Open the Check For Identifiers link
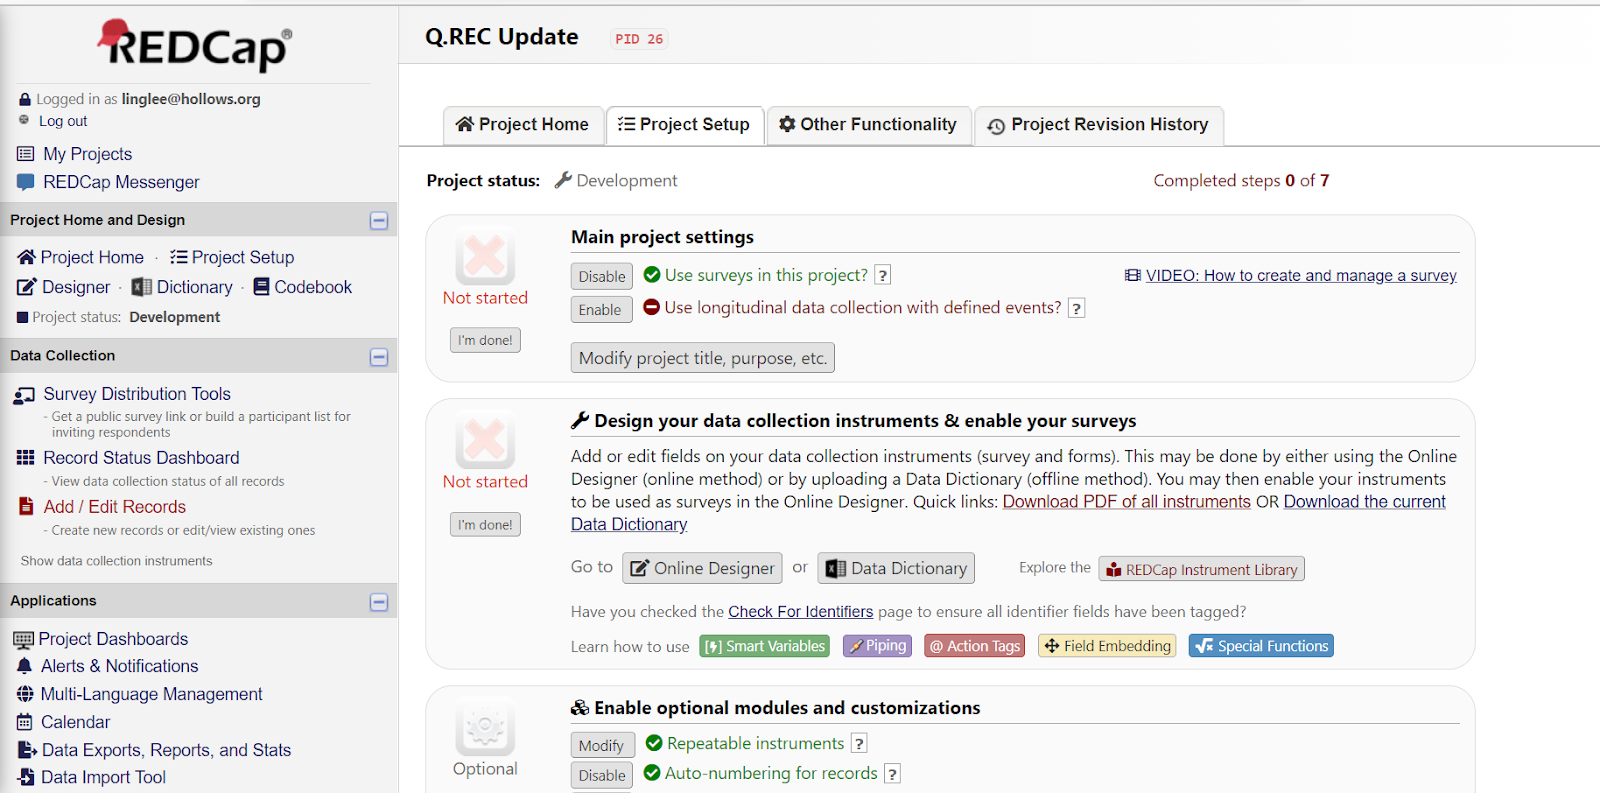 point(800,612)
